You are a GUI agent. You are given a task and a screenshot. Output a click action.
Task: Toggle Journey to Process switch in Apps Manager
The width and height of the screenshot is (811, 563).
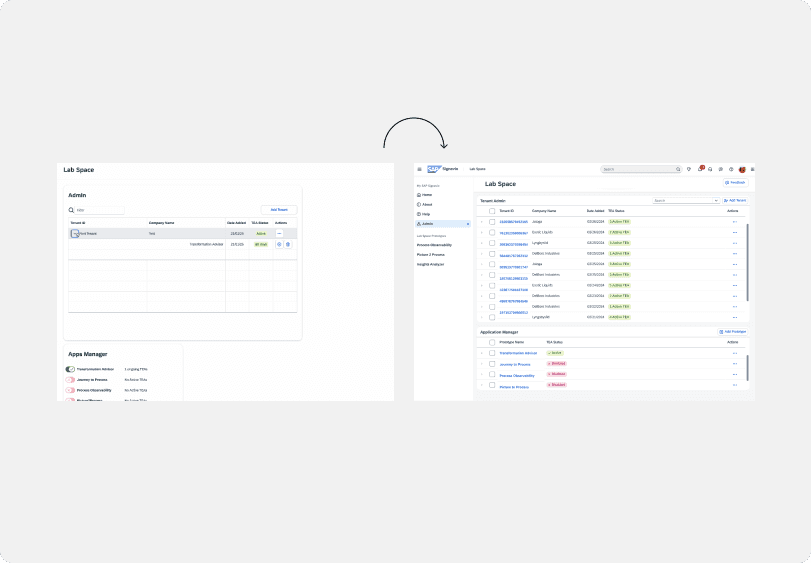tap(70, 379)
